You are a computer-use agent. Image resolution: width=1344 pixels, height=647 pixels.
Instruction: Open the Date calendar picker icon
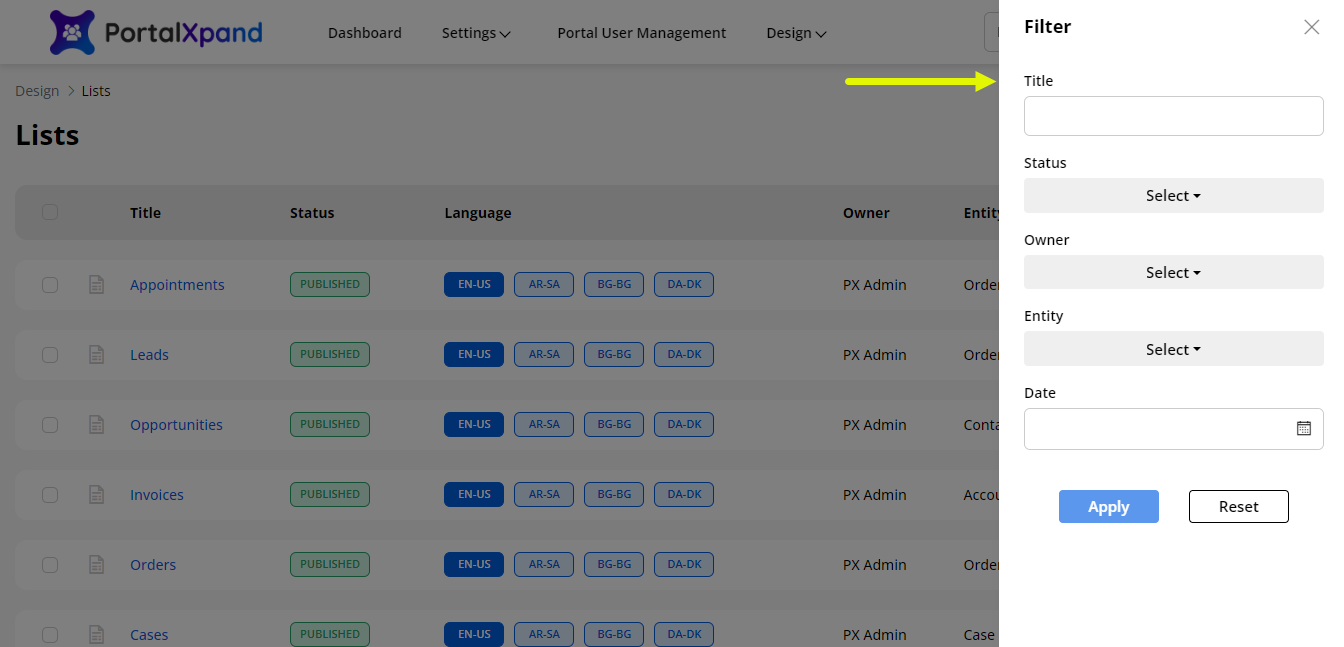1303,428
